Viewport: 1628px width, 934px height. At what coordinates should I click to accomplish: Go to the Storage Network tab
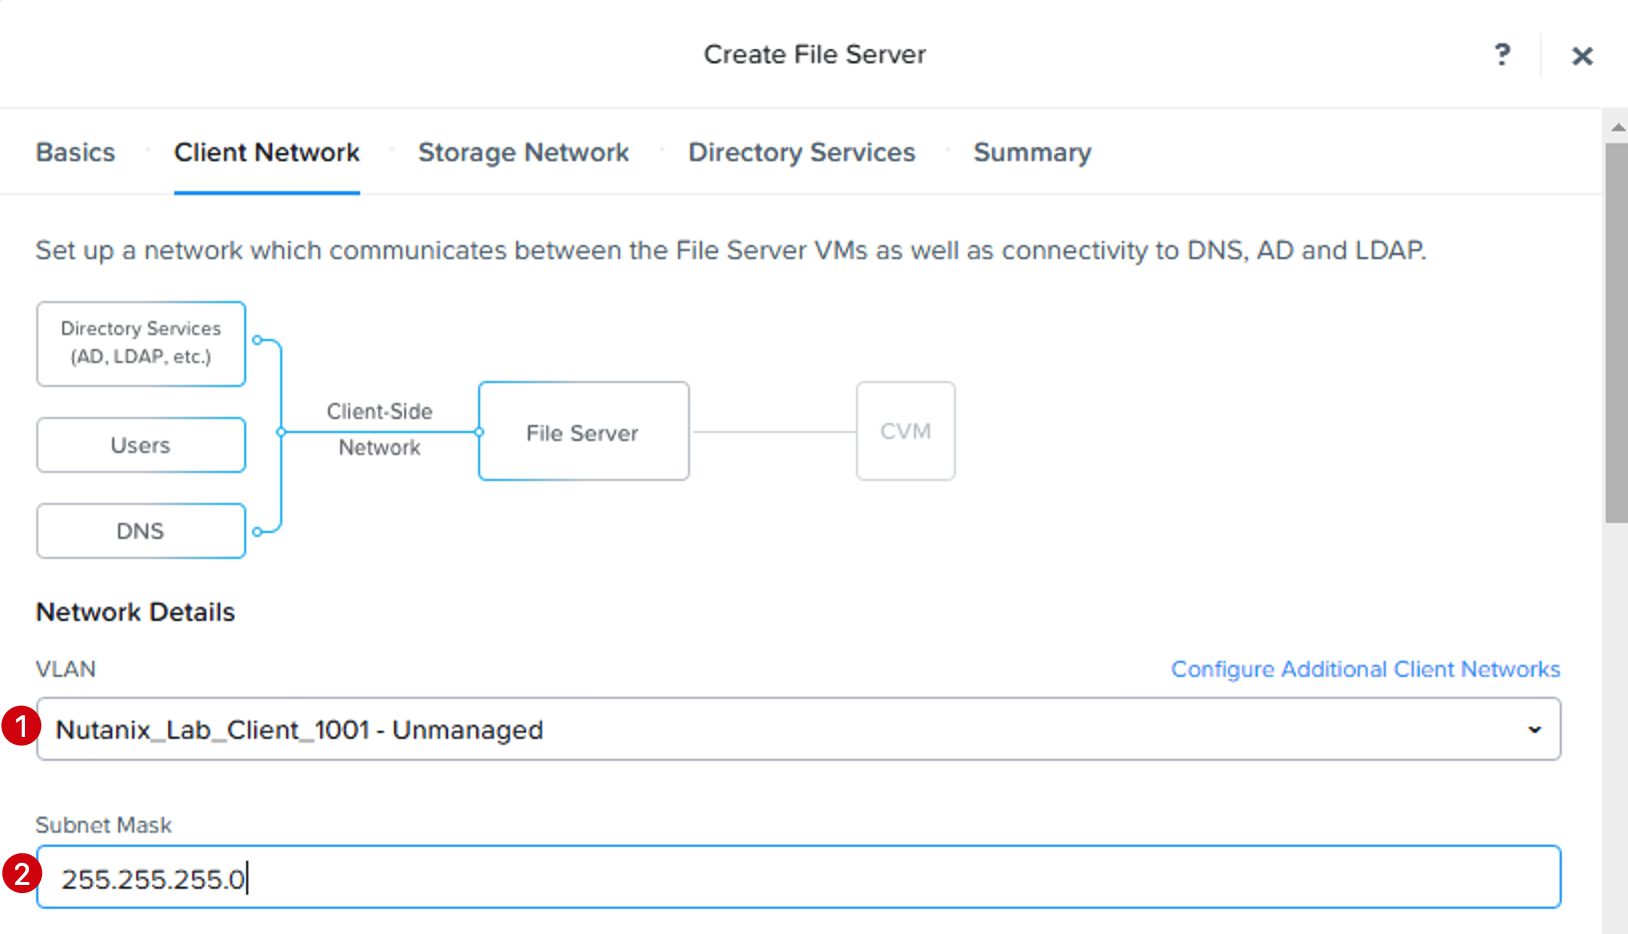click(x=524, y=152)
